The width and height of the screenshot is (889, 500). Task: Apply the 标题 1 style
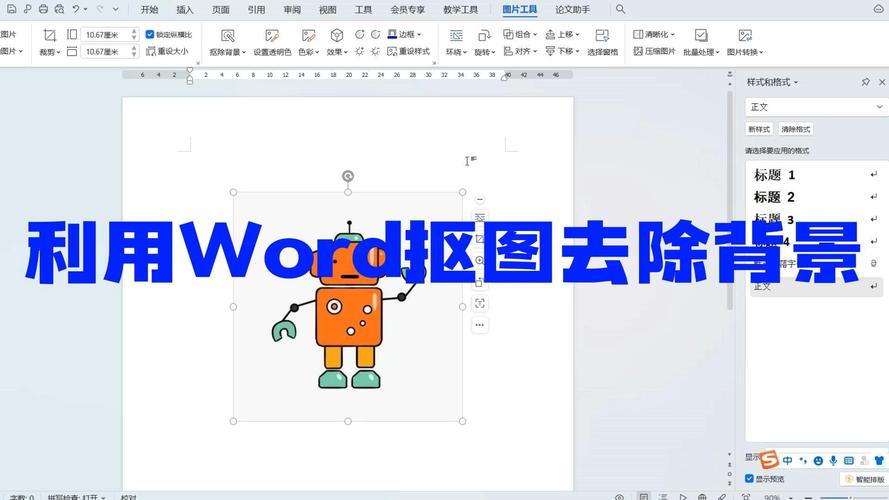pyautogui.click(x=816, y=175)
